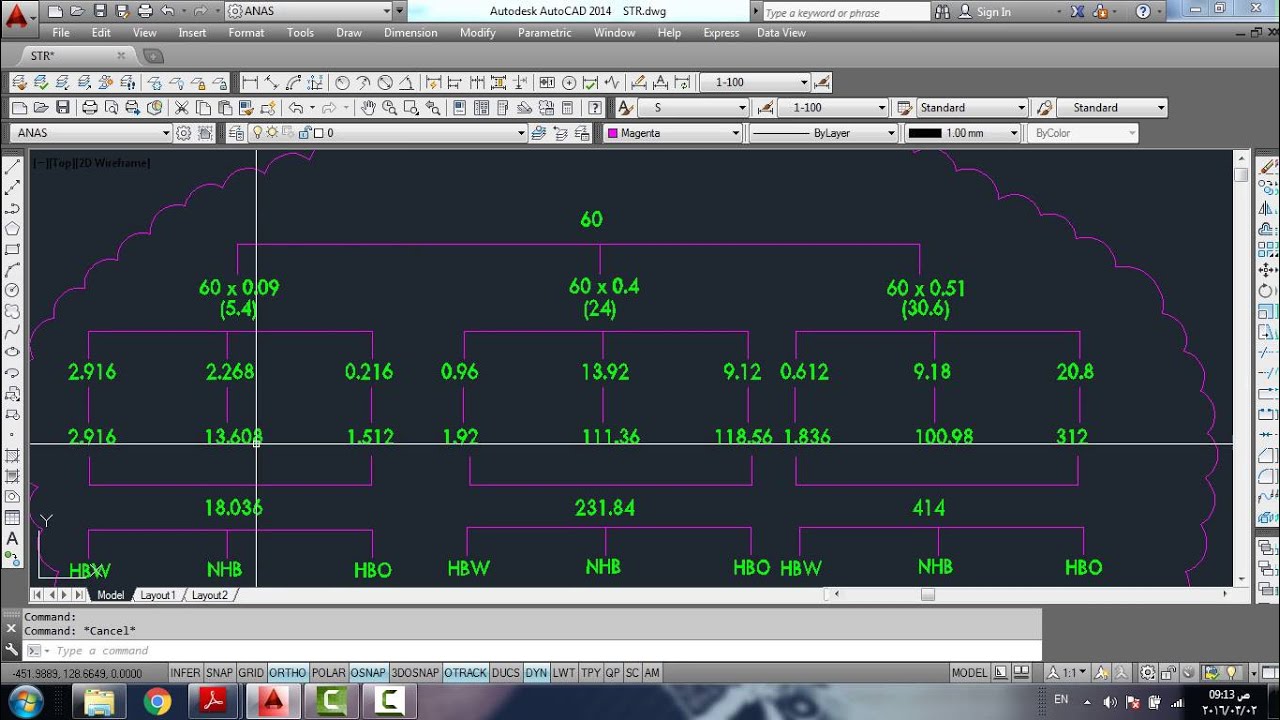Click the Cut scissors icon
Screen dimensions: 1280x720
[181, 108]
